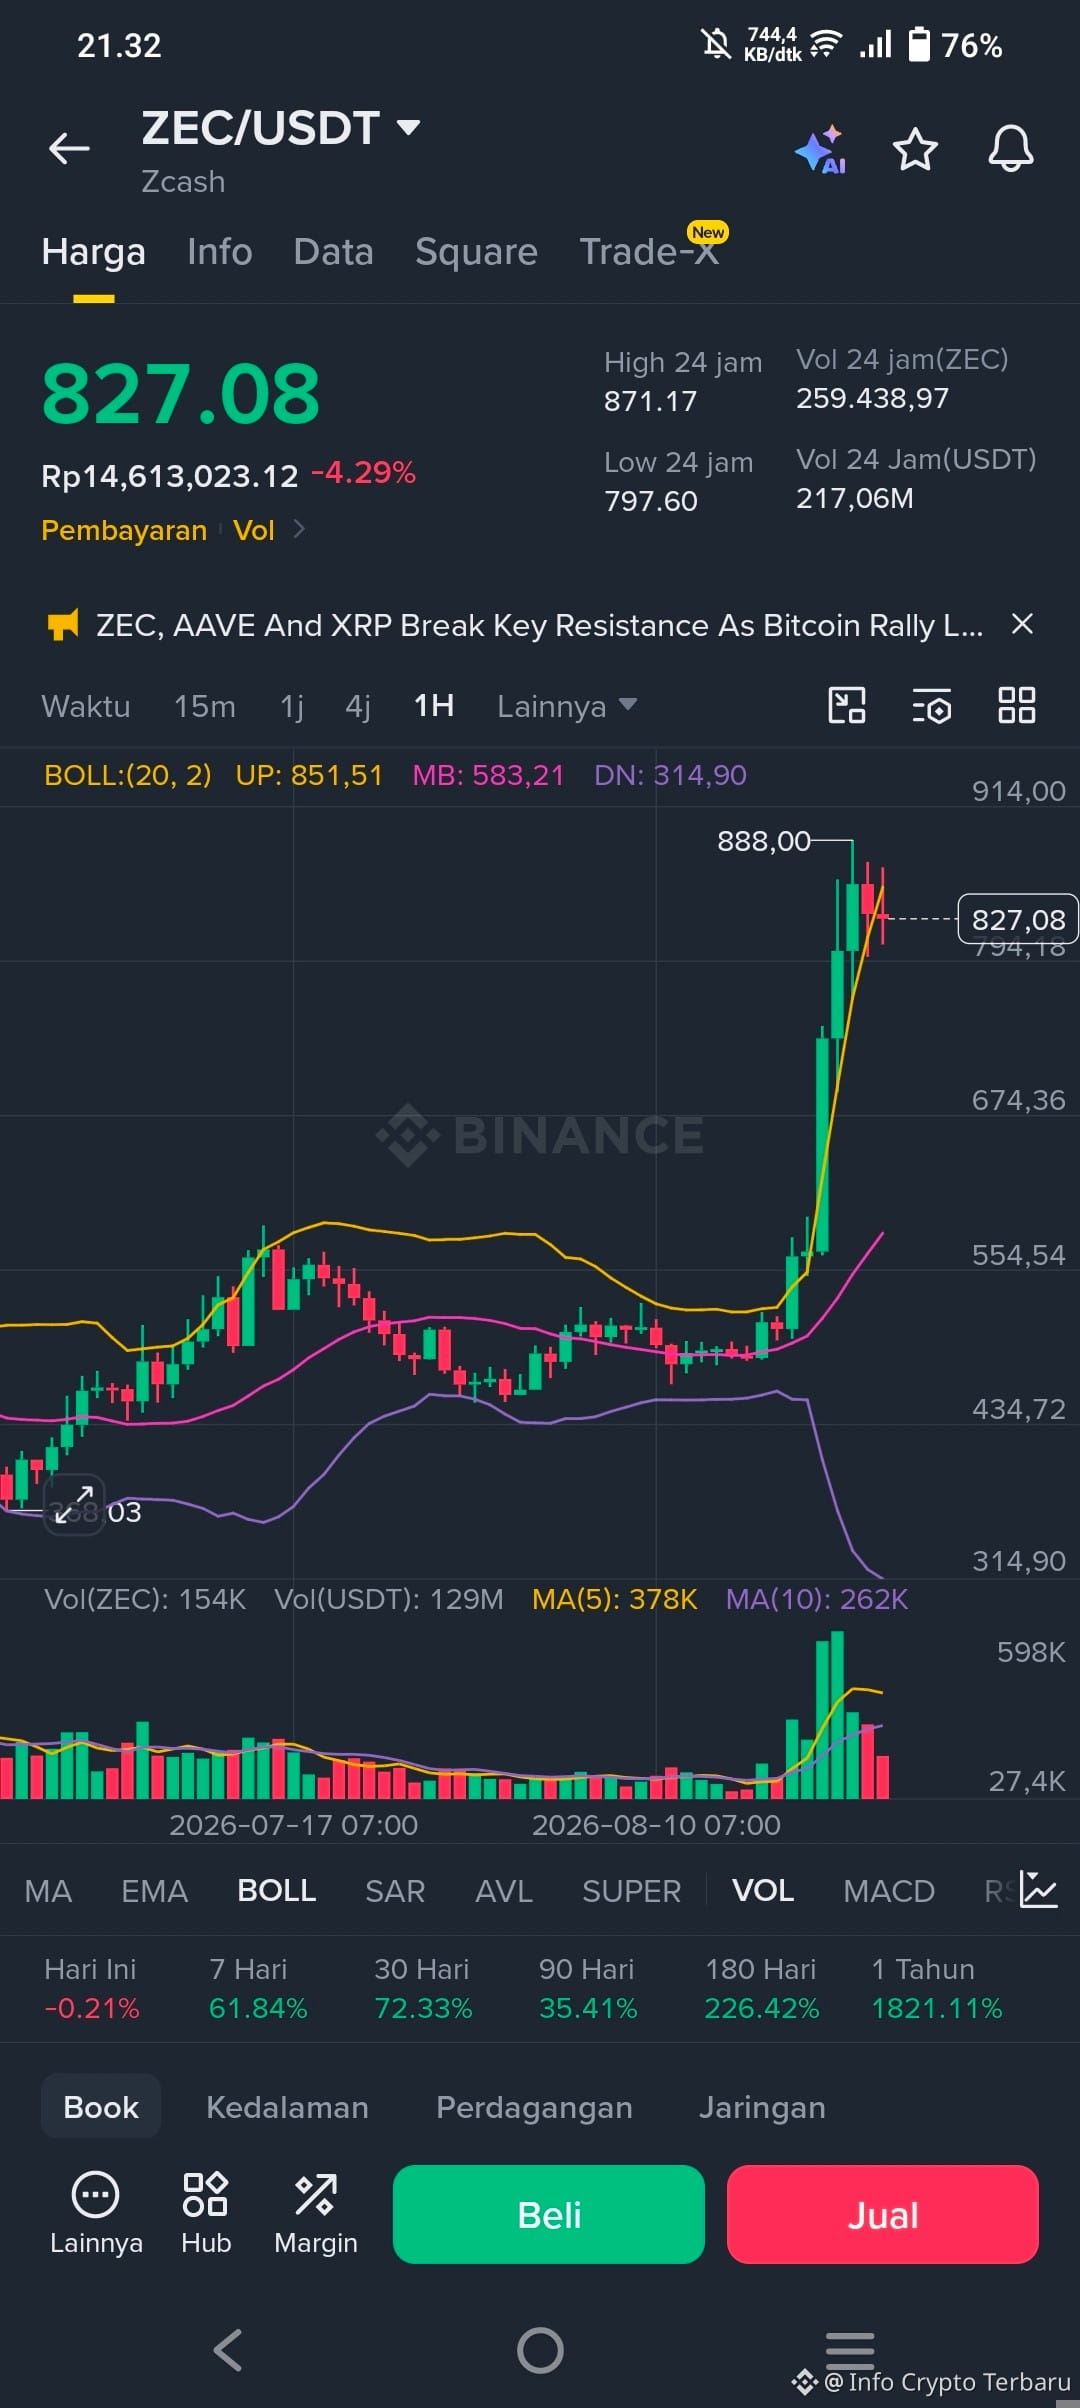
Task: Set a price alert with the bell icon
Action: [x=1011, y=149]
